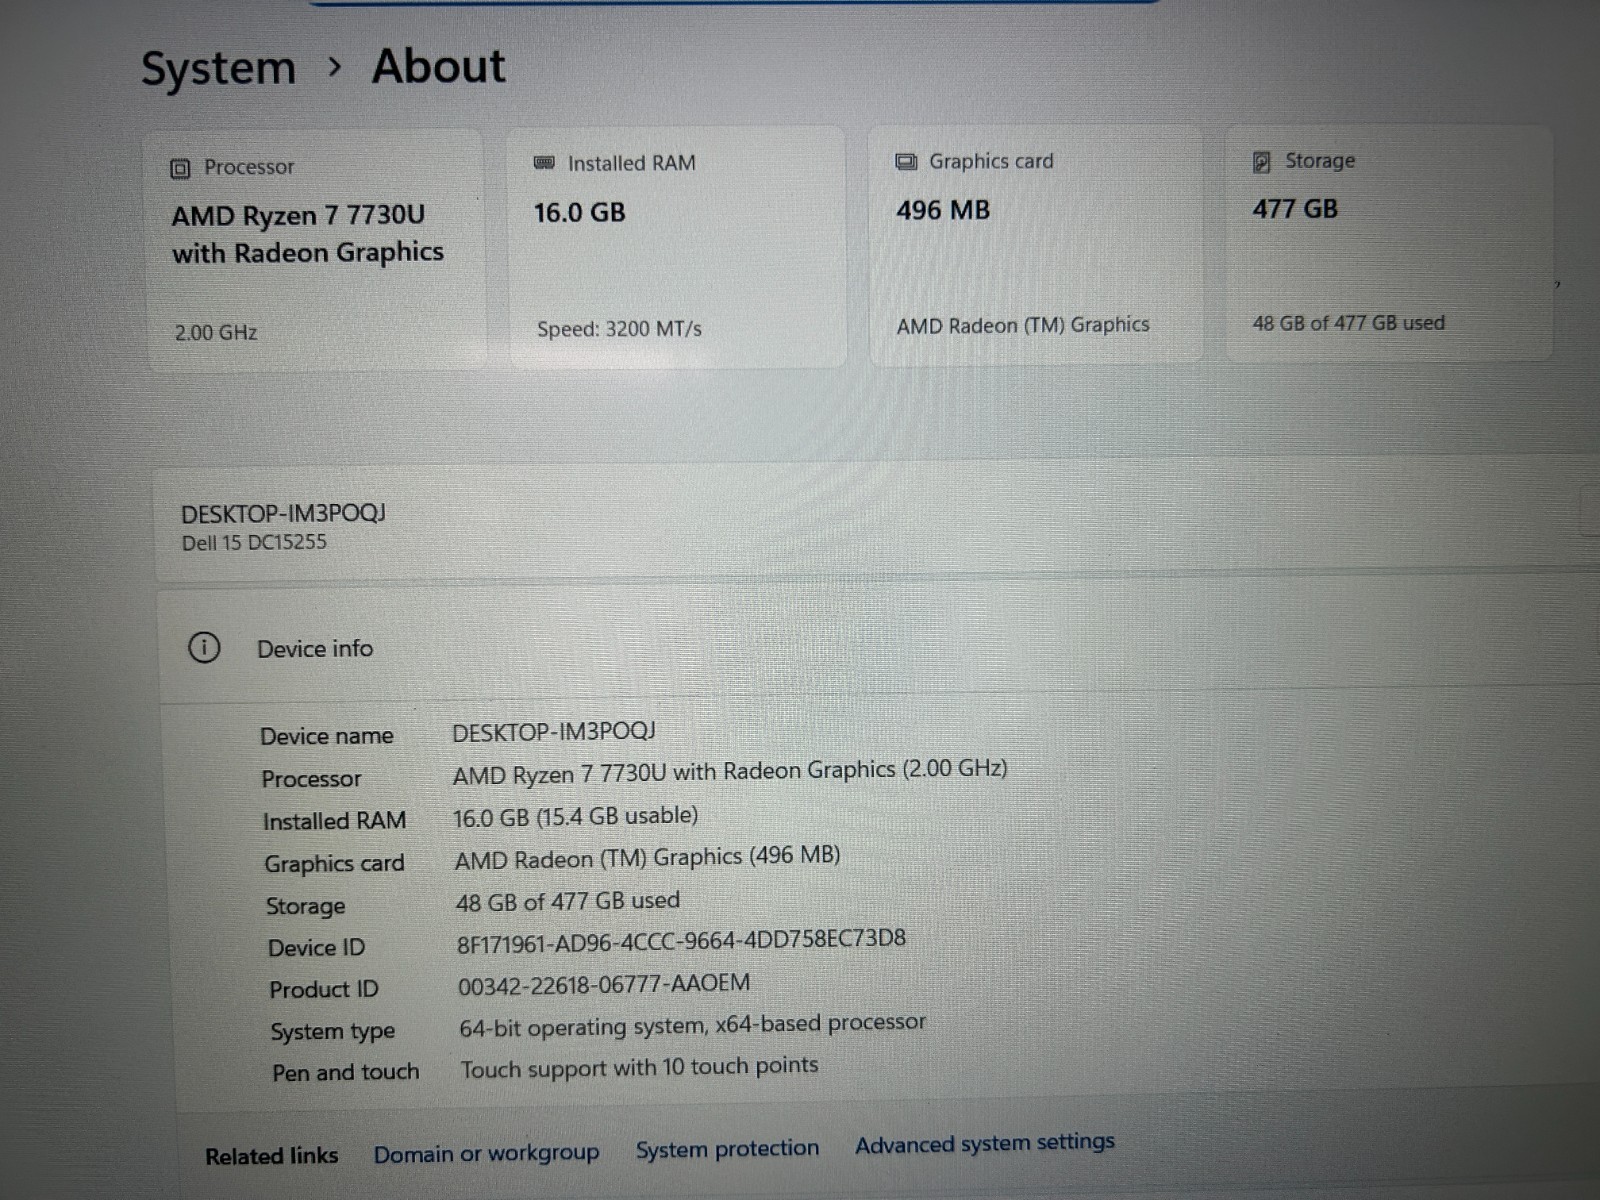Click the Storage drive icon
The width and height of the screenshot is (1600, 1200).
pyautogui.click(x=1262, y=161)
